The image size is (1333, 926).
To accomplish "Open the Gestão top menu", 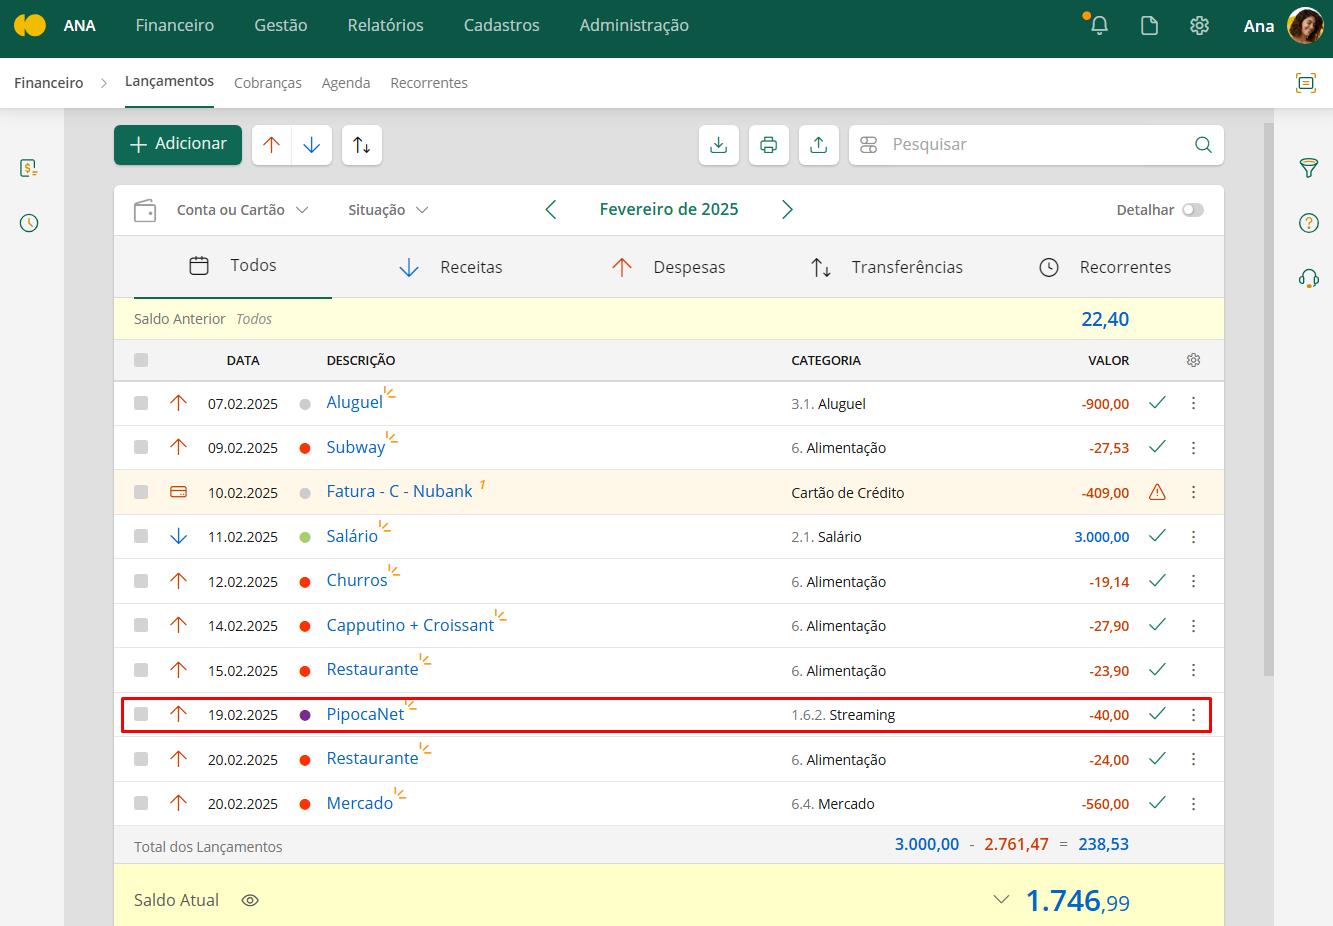I will pos(281,25).
